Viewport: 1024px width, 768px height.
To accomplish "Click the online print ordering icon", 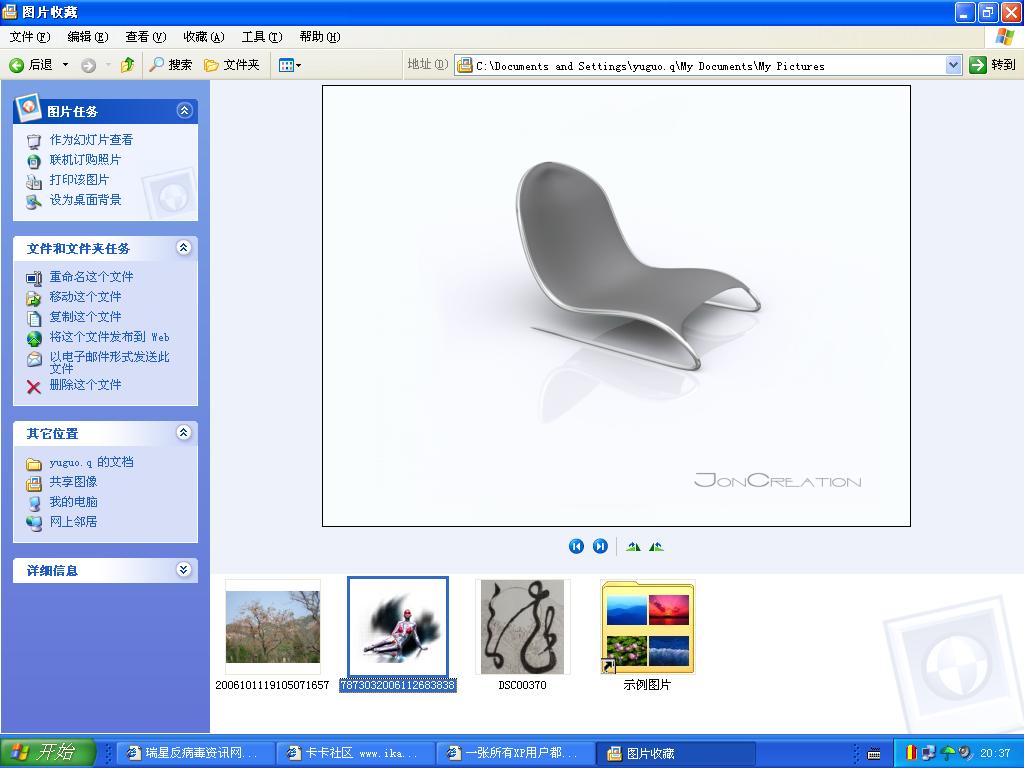I will [34, 161].
